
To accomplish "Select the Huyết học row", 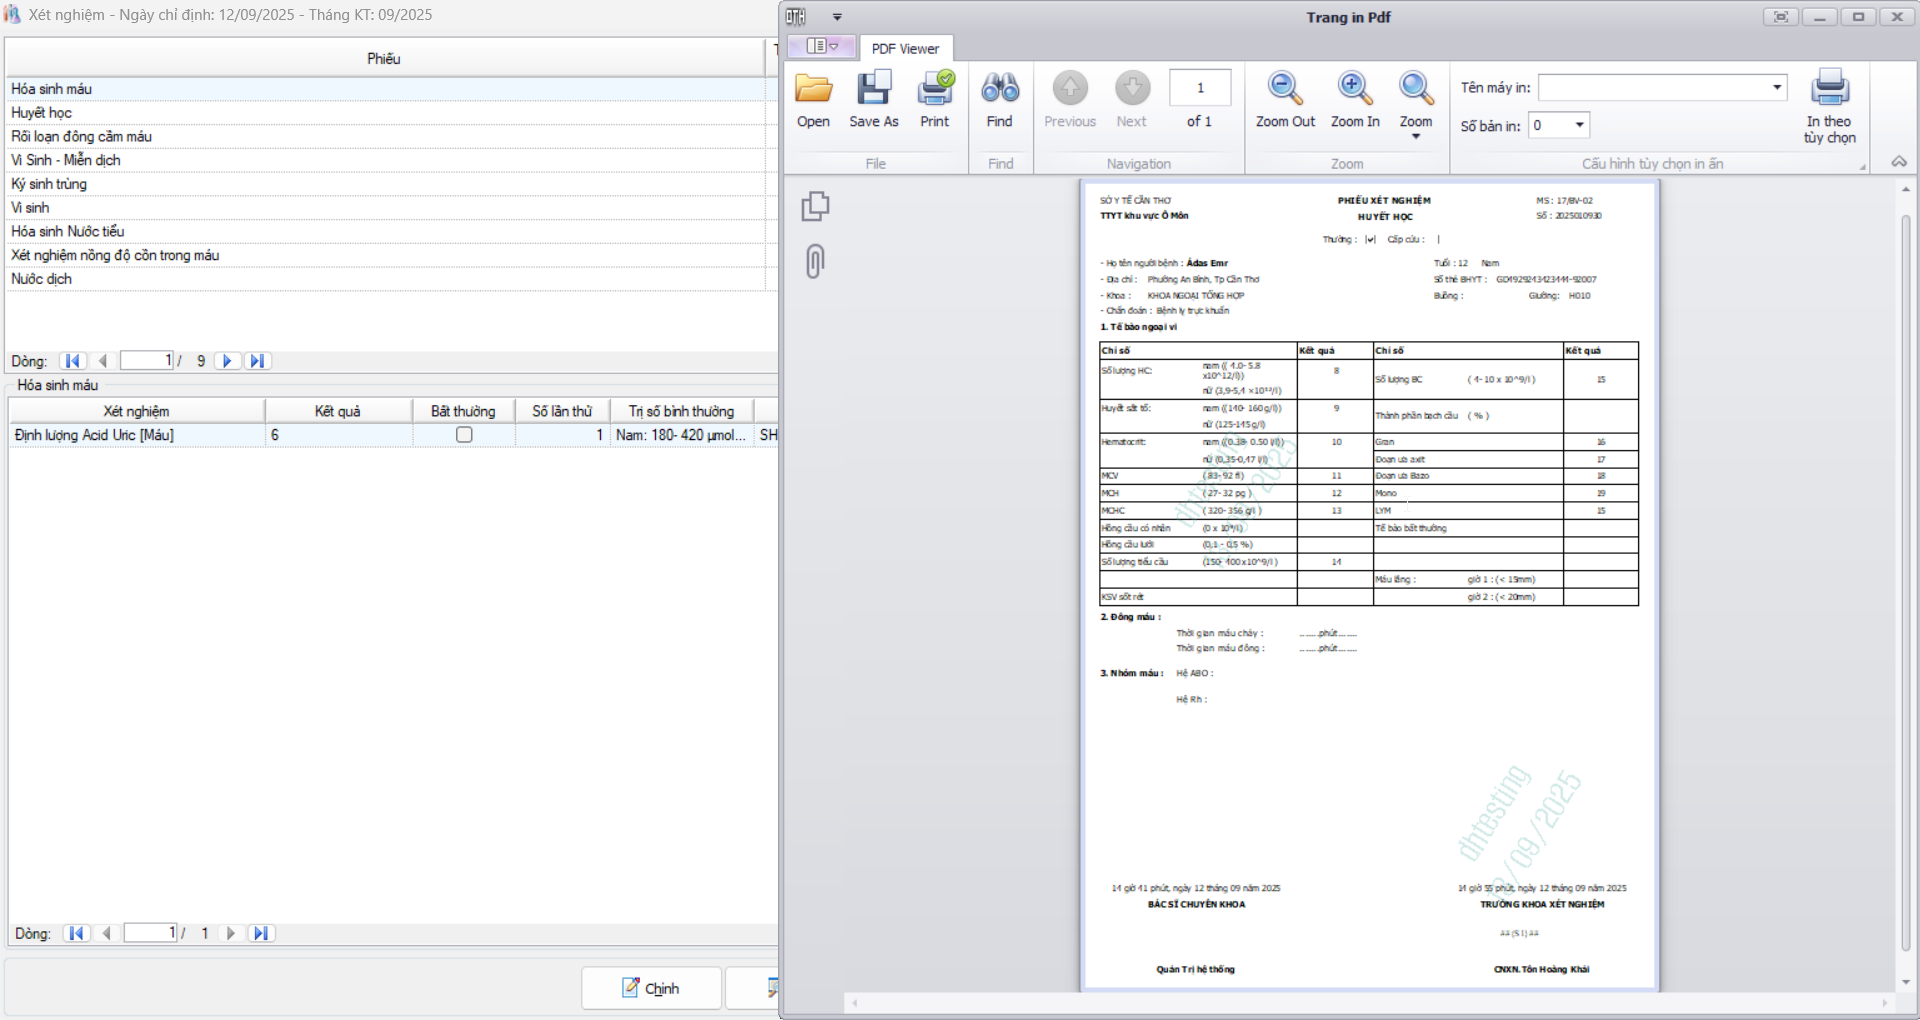I will 385,113.
